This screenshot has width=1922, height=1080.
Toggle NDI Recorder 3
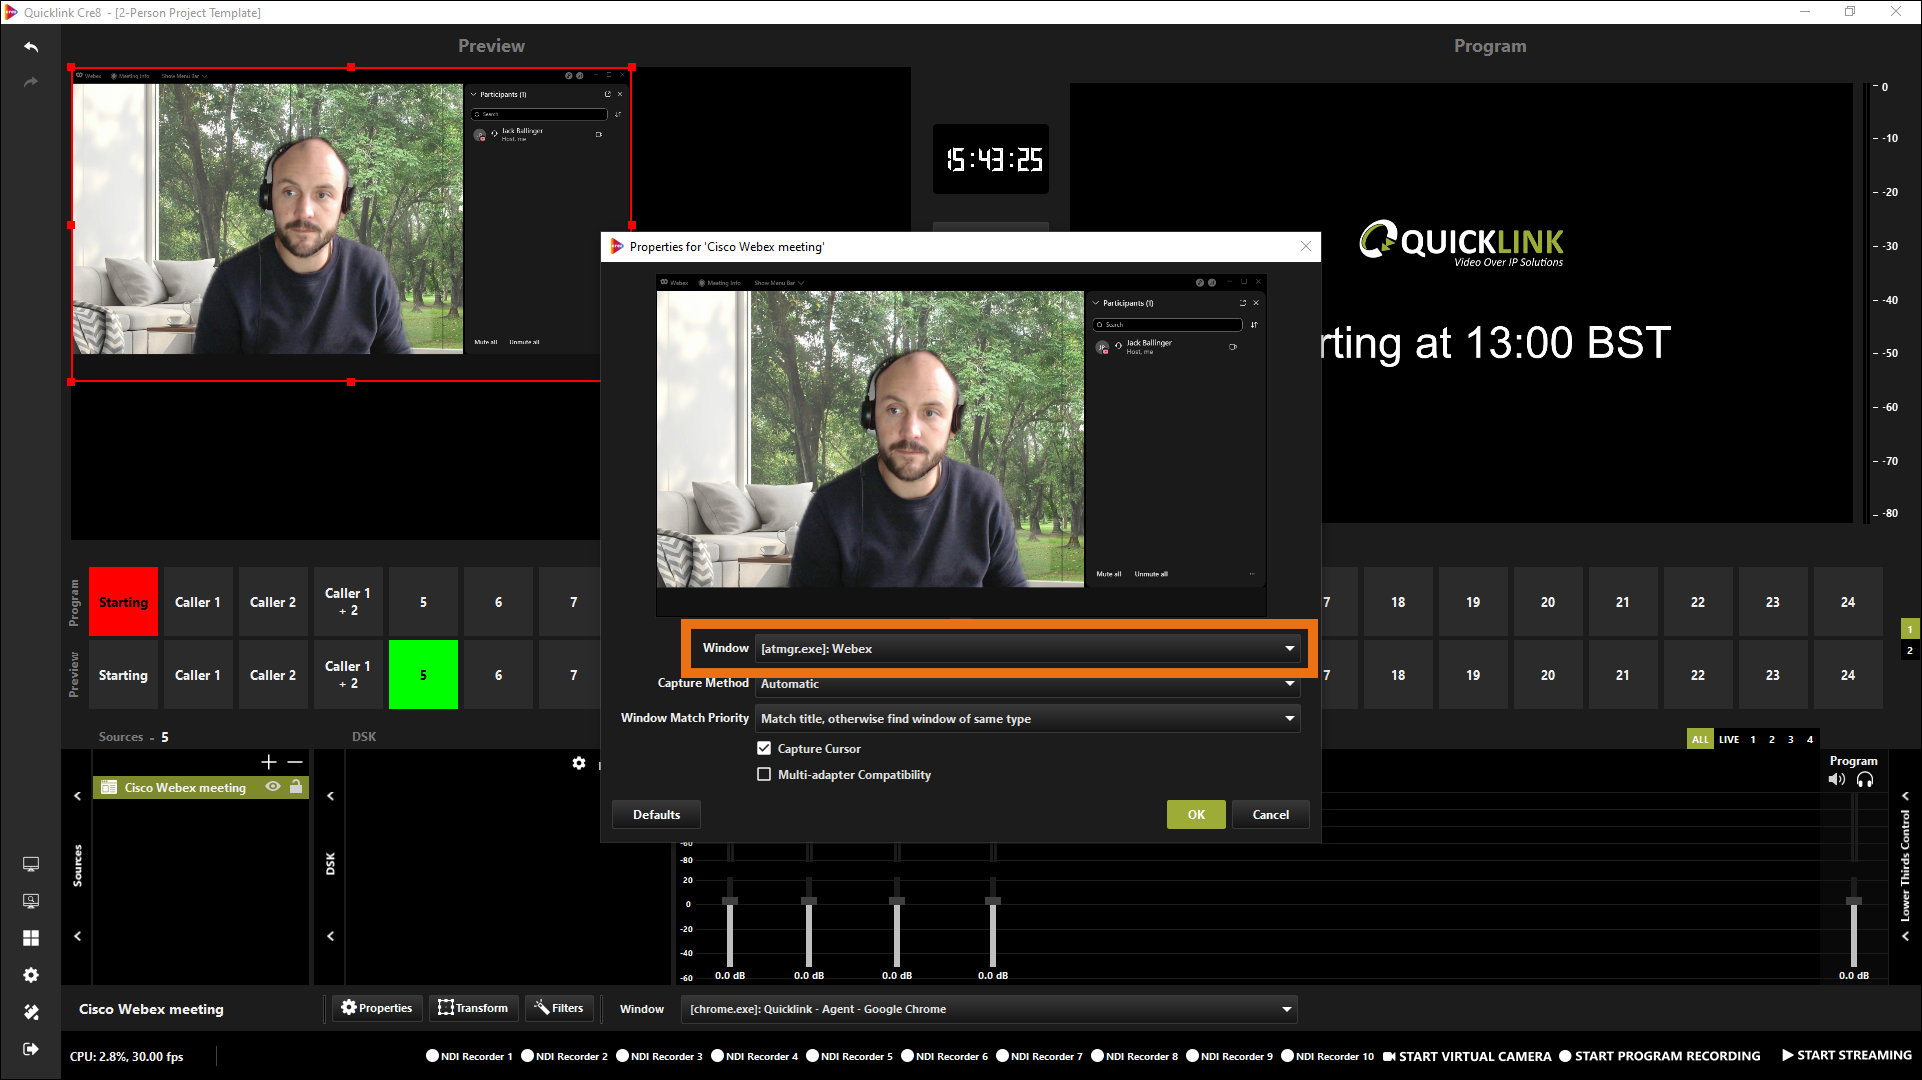[659, 1056]
